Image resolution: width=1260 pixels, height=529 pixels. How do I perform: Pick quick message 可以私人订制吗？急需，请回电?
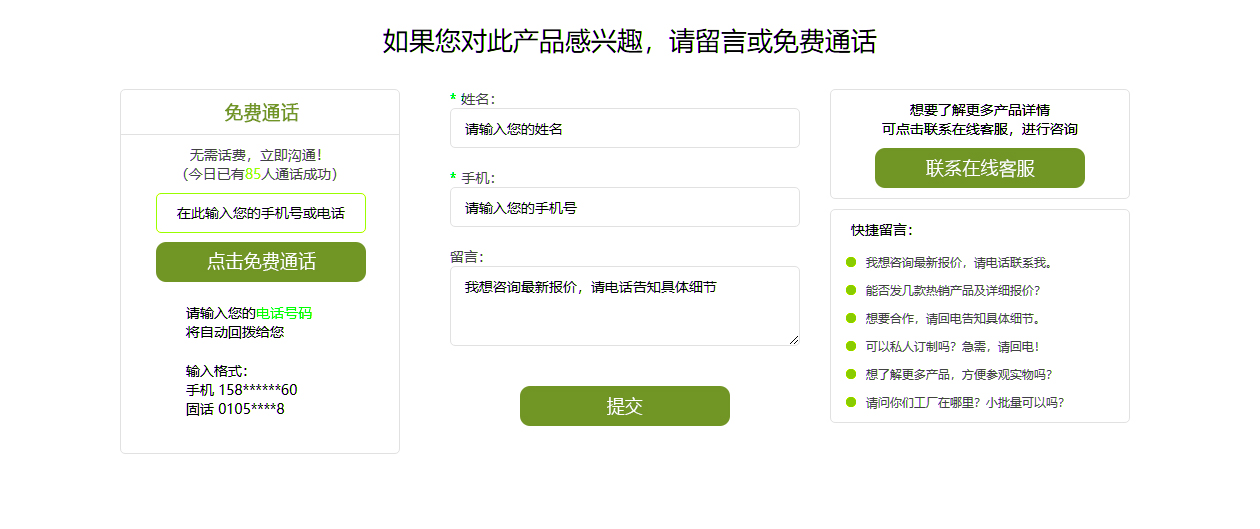click(952, 347)
